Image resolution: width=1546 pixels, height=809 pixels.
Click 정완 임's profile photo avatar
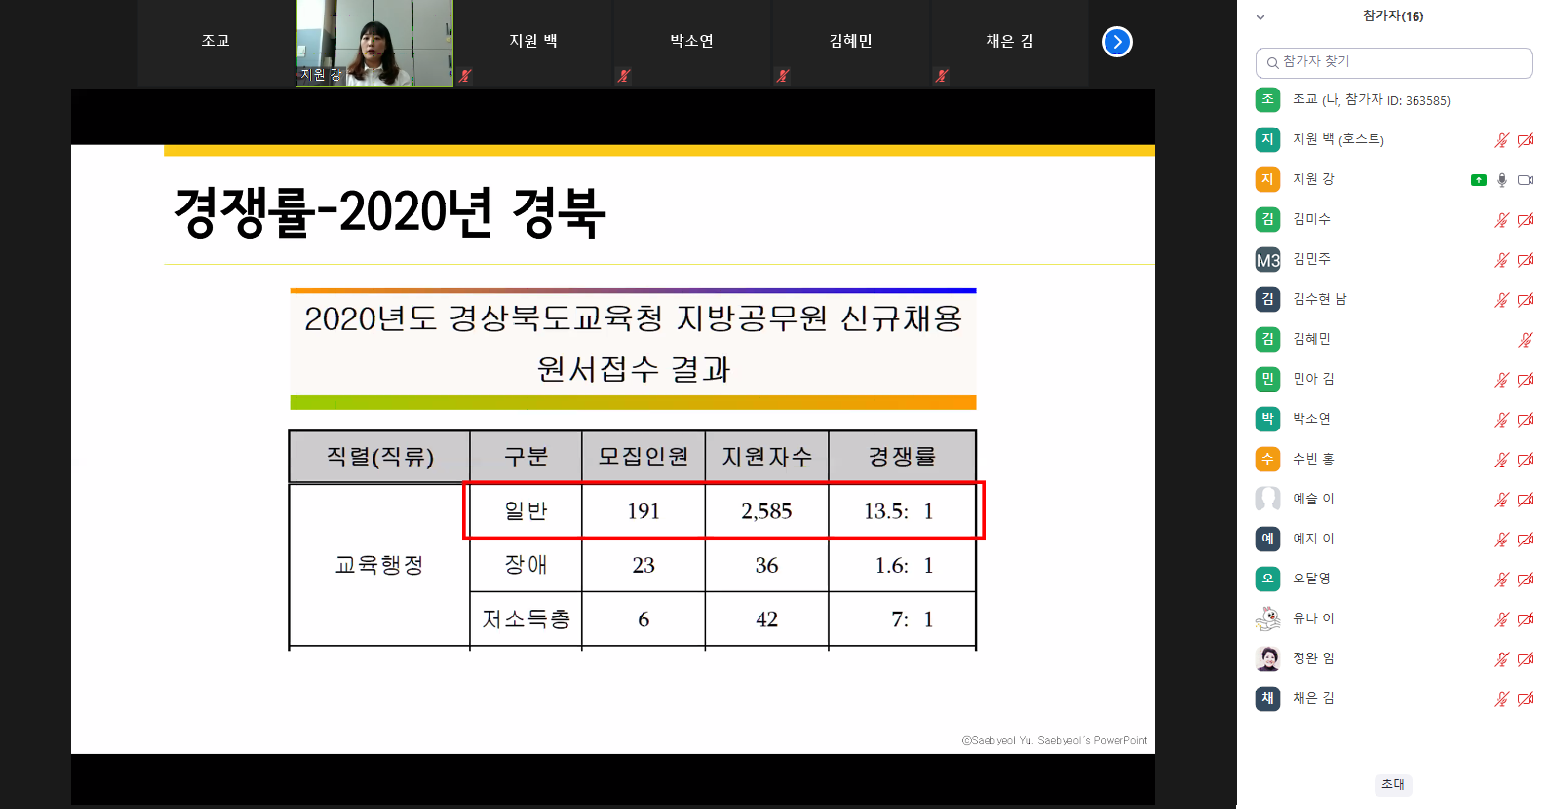tap(1268, 659)
